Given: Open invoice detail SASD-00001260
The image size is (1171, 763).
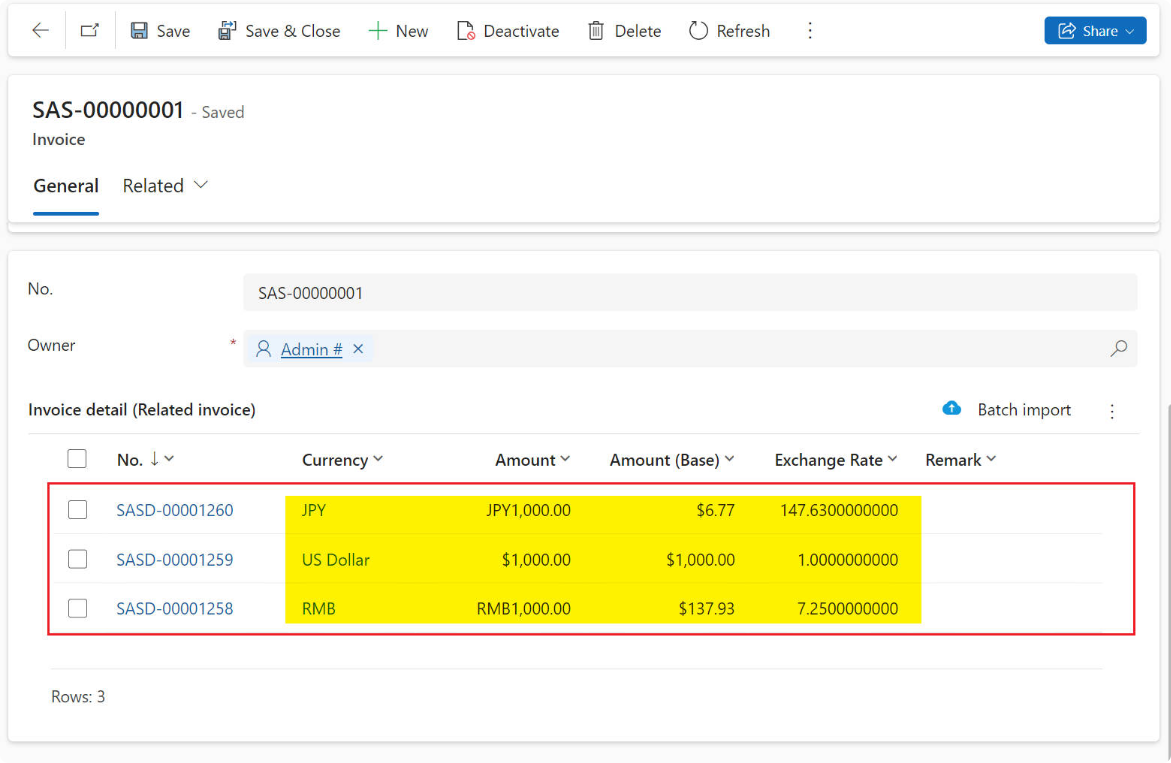Looking at the screenshot, I should click(x=175, y=510).
